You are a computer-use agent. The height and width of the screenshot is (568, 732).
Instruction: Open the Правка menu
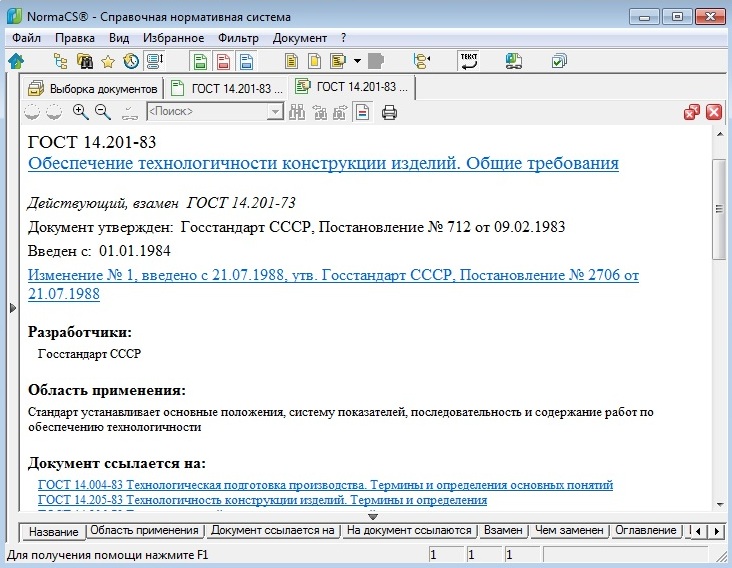[x=75, y=38]
